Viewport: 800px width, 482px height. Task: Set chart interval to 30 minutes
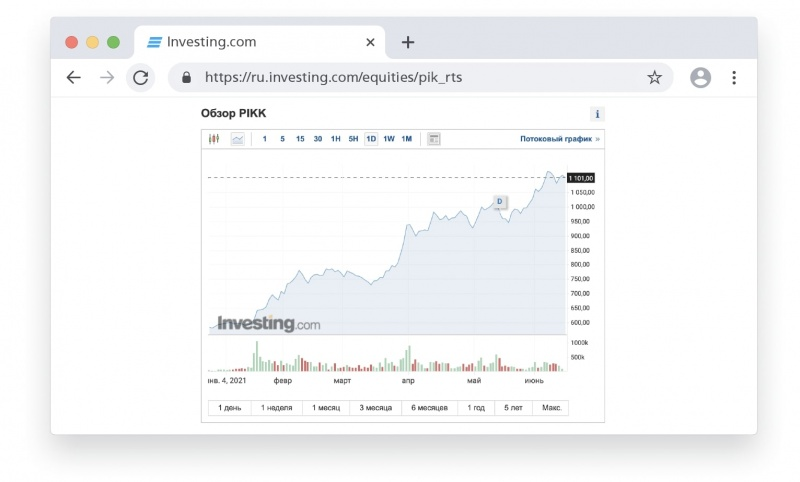318,139
